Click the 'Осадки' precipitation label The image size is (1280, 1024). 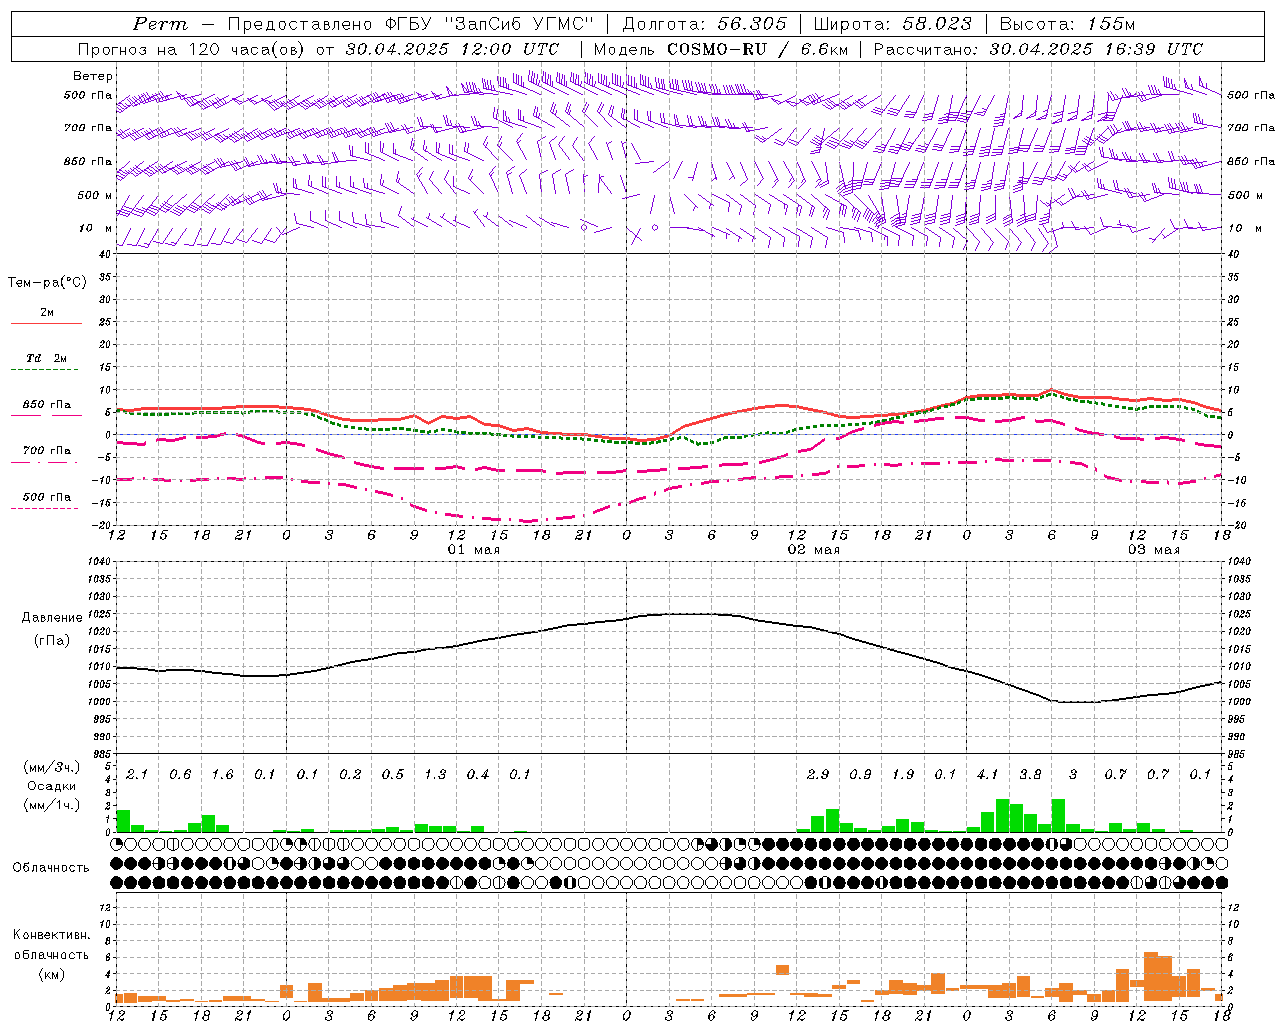click(x=51, y=786)
